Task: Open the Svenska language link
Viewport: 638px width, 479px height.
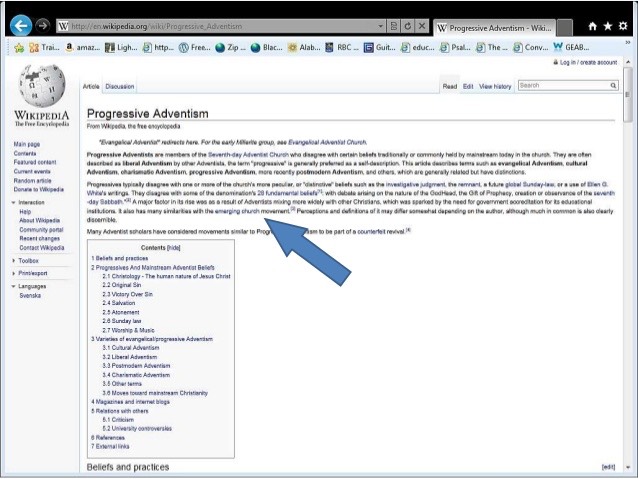Action: [x=30, y=295]
